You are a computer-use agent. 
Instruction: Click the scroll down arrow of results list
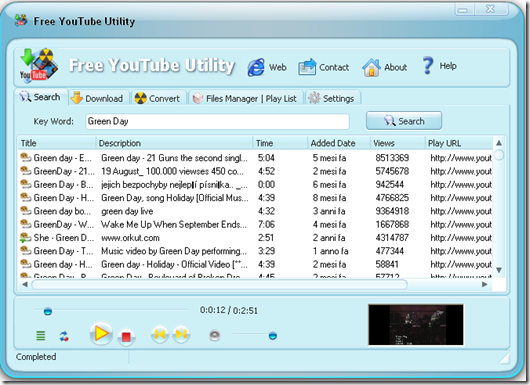click(499, 270)
